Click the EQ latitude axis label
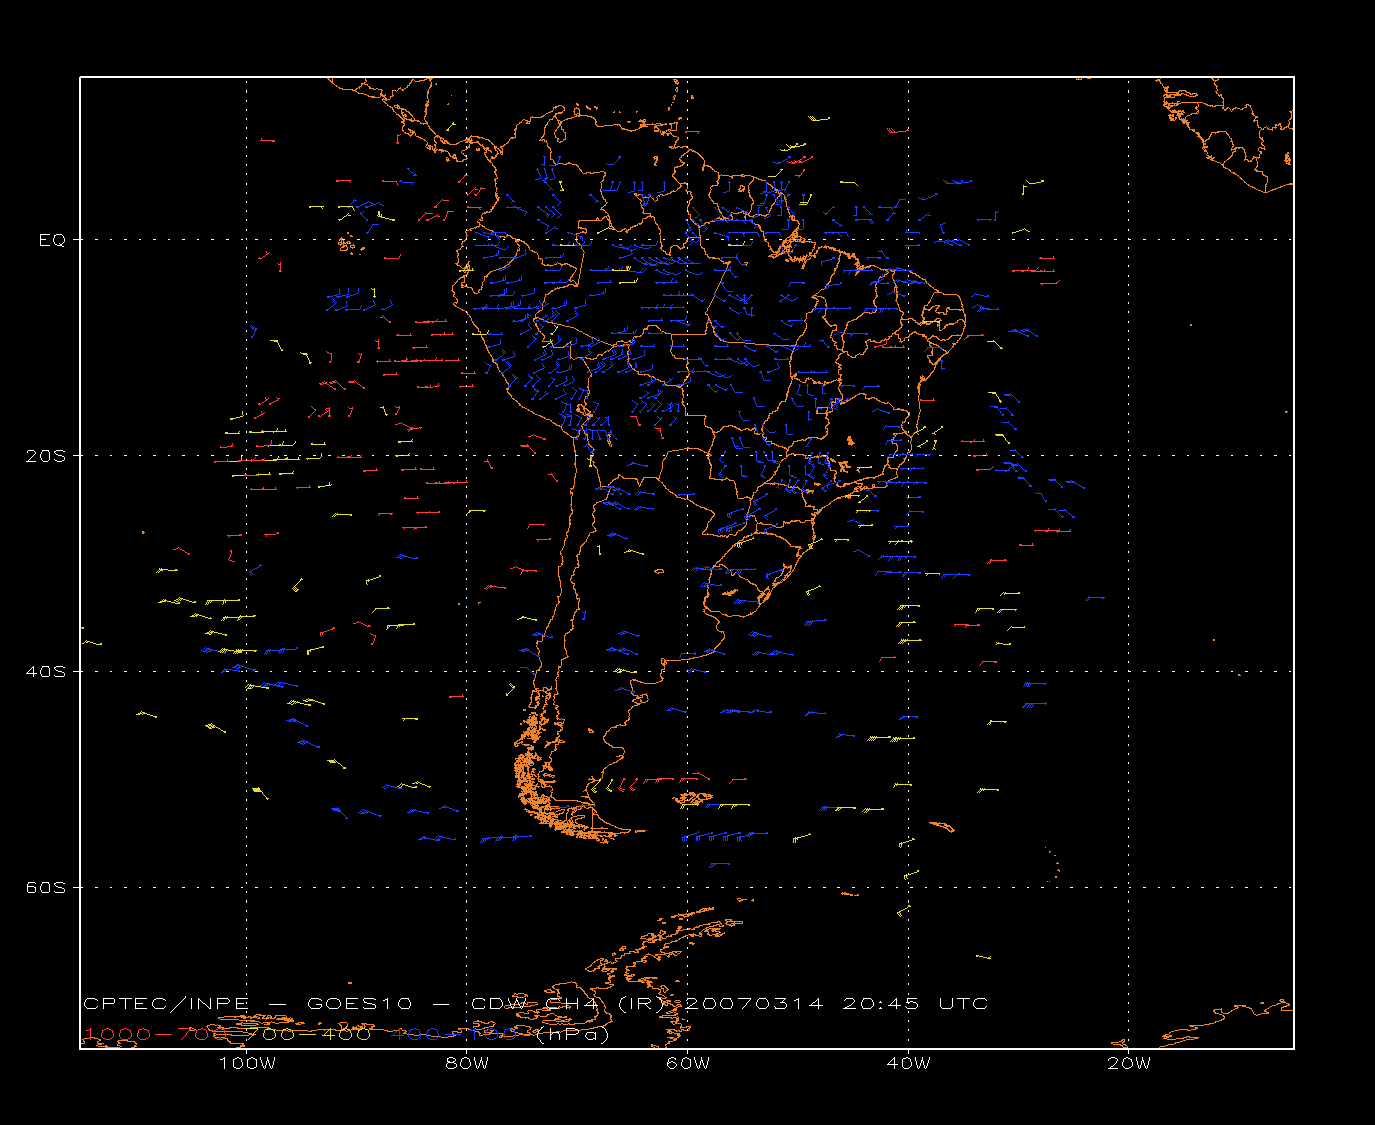The height and width of the screenshot is (1125, 1375). coord(52,240)
